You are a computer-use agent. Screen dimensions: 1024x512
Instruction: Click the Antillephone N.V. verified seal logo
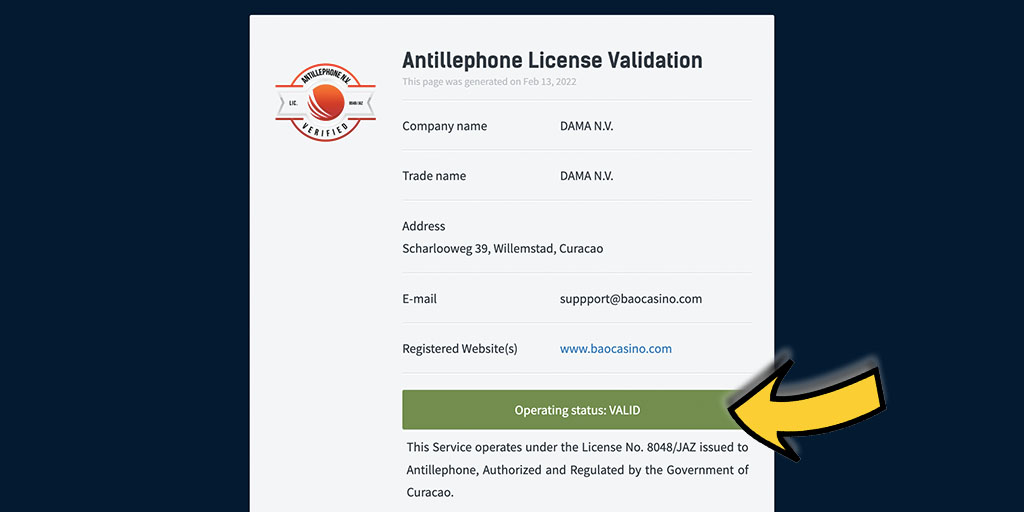pos(325,103)
